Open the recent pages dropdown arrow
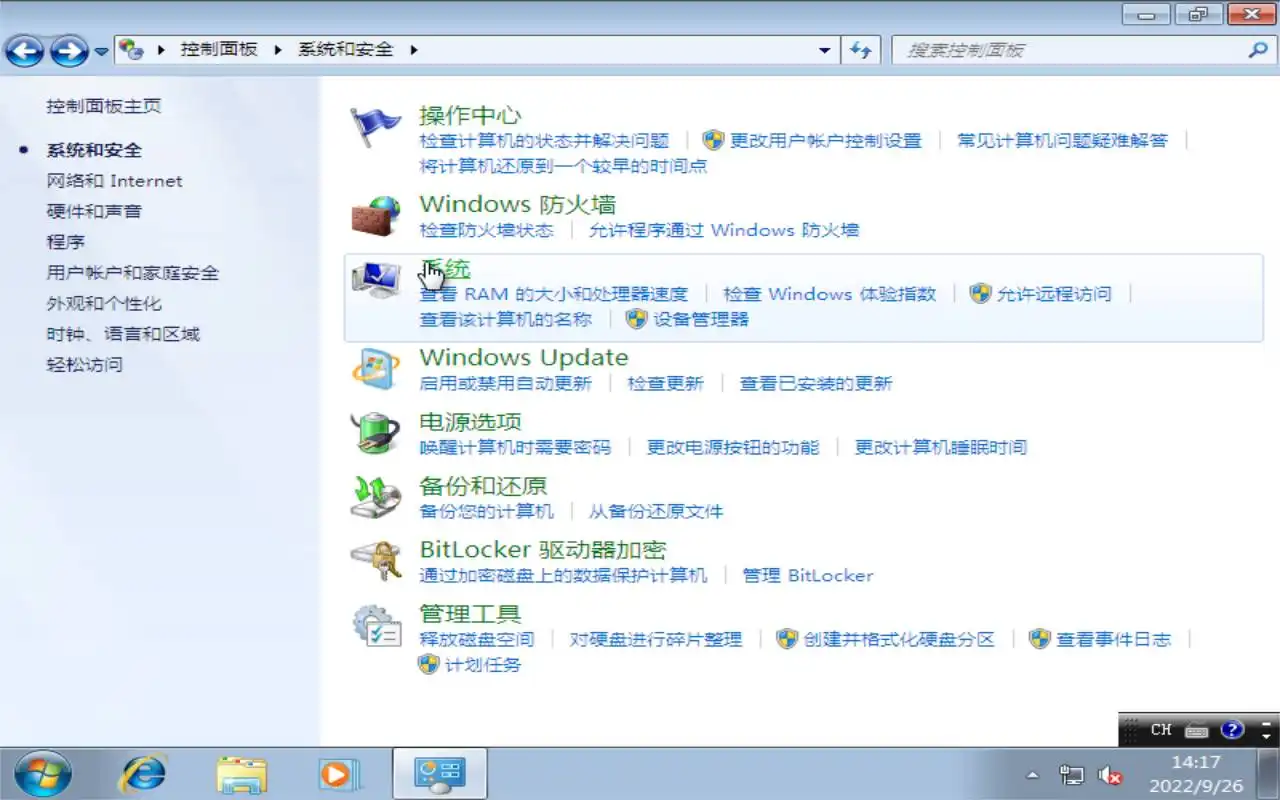This screenshot has height=800, width=1280. tap(101, 51)
